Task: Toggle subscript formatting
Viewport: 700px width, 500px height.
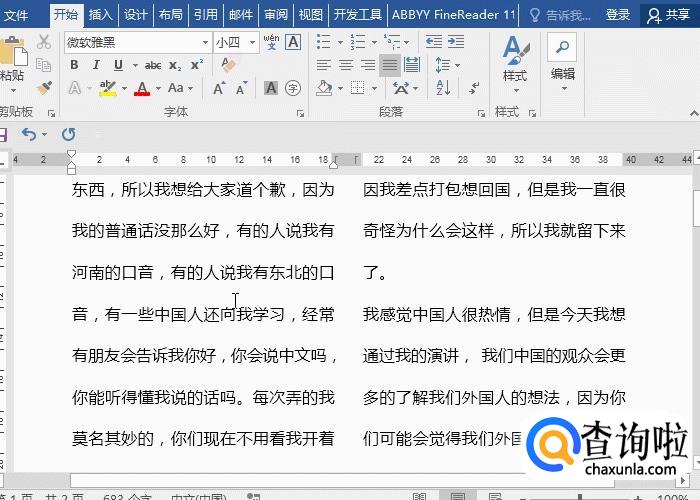Action: click(175, 66)
